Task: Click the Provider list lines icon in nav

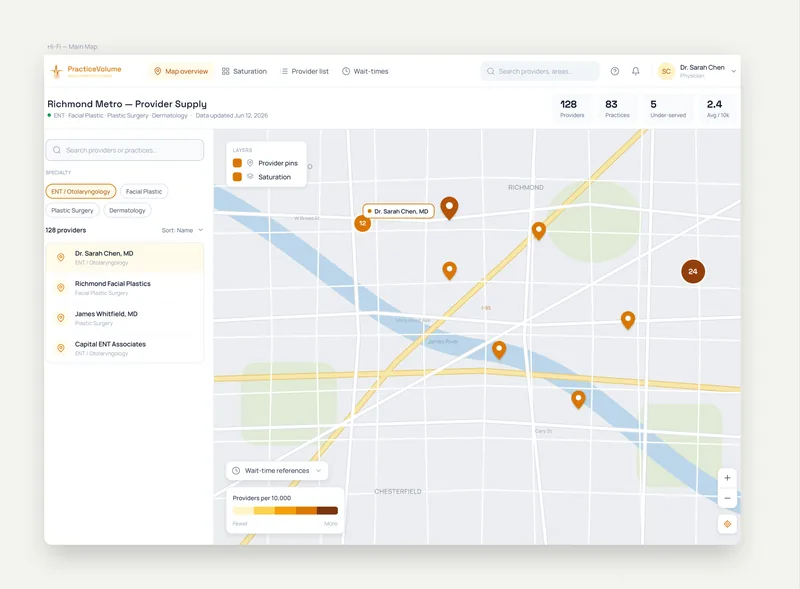Action: tap(285, 71)
